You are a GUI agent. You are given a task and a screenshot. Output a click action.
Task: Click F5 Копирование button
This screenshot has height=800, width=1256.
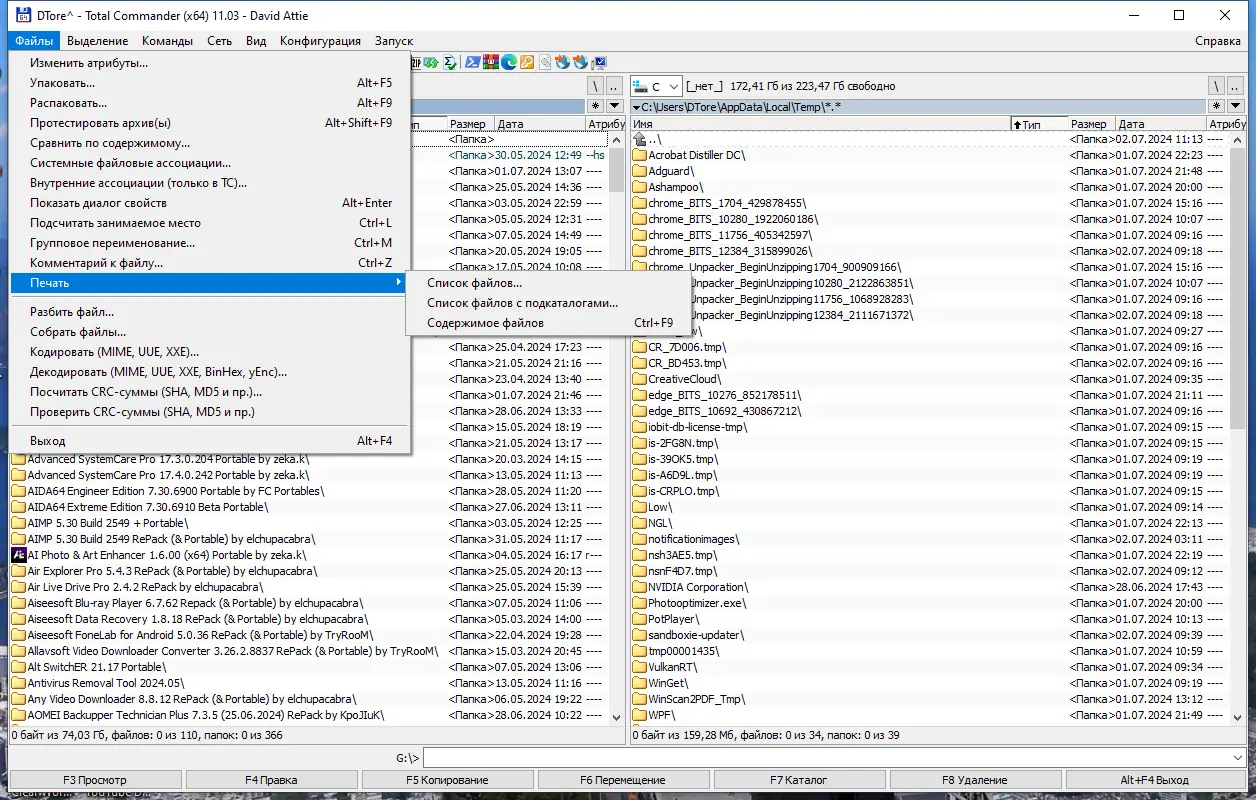pyautogui.click(x=447, y=780)
